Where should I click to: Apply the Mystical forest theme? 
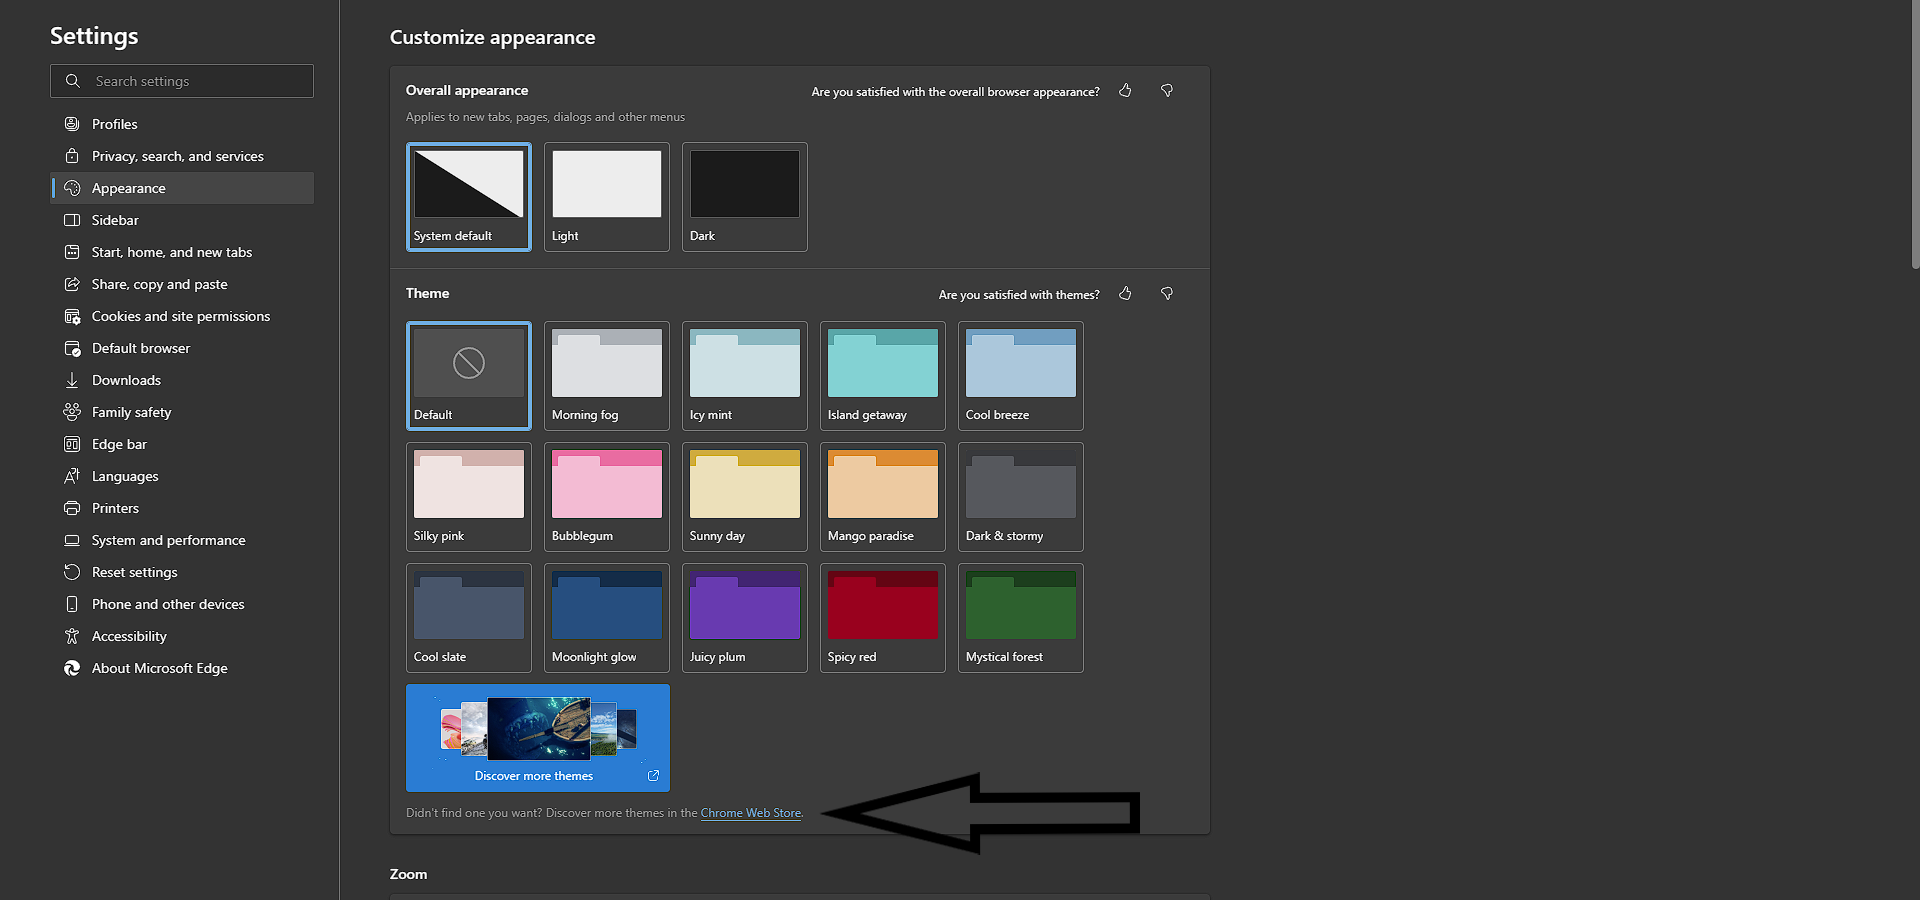coord(1019,617)
